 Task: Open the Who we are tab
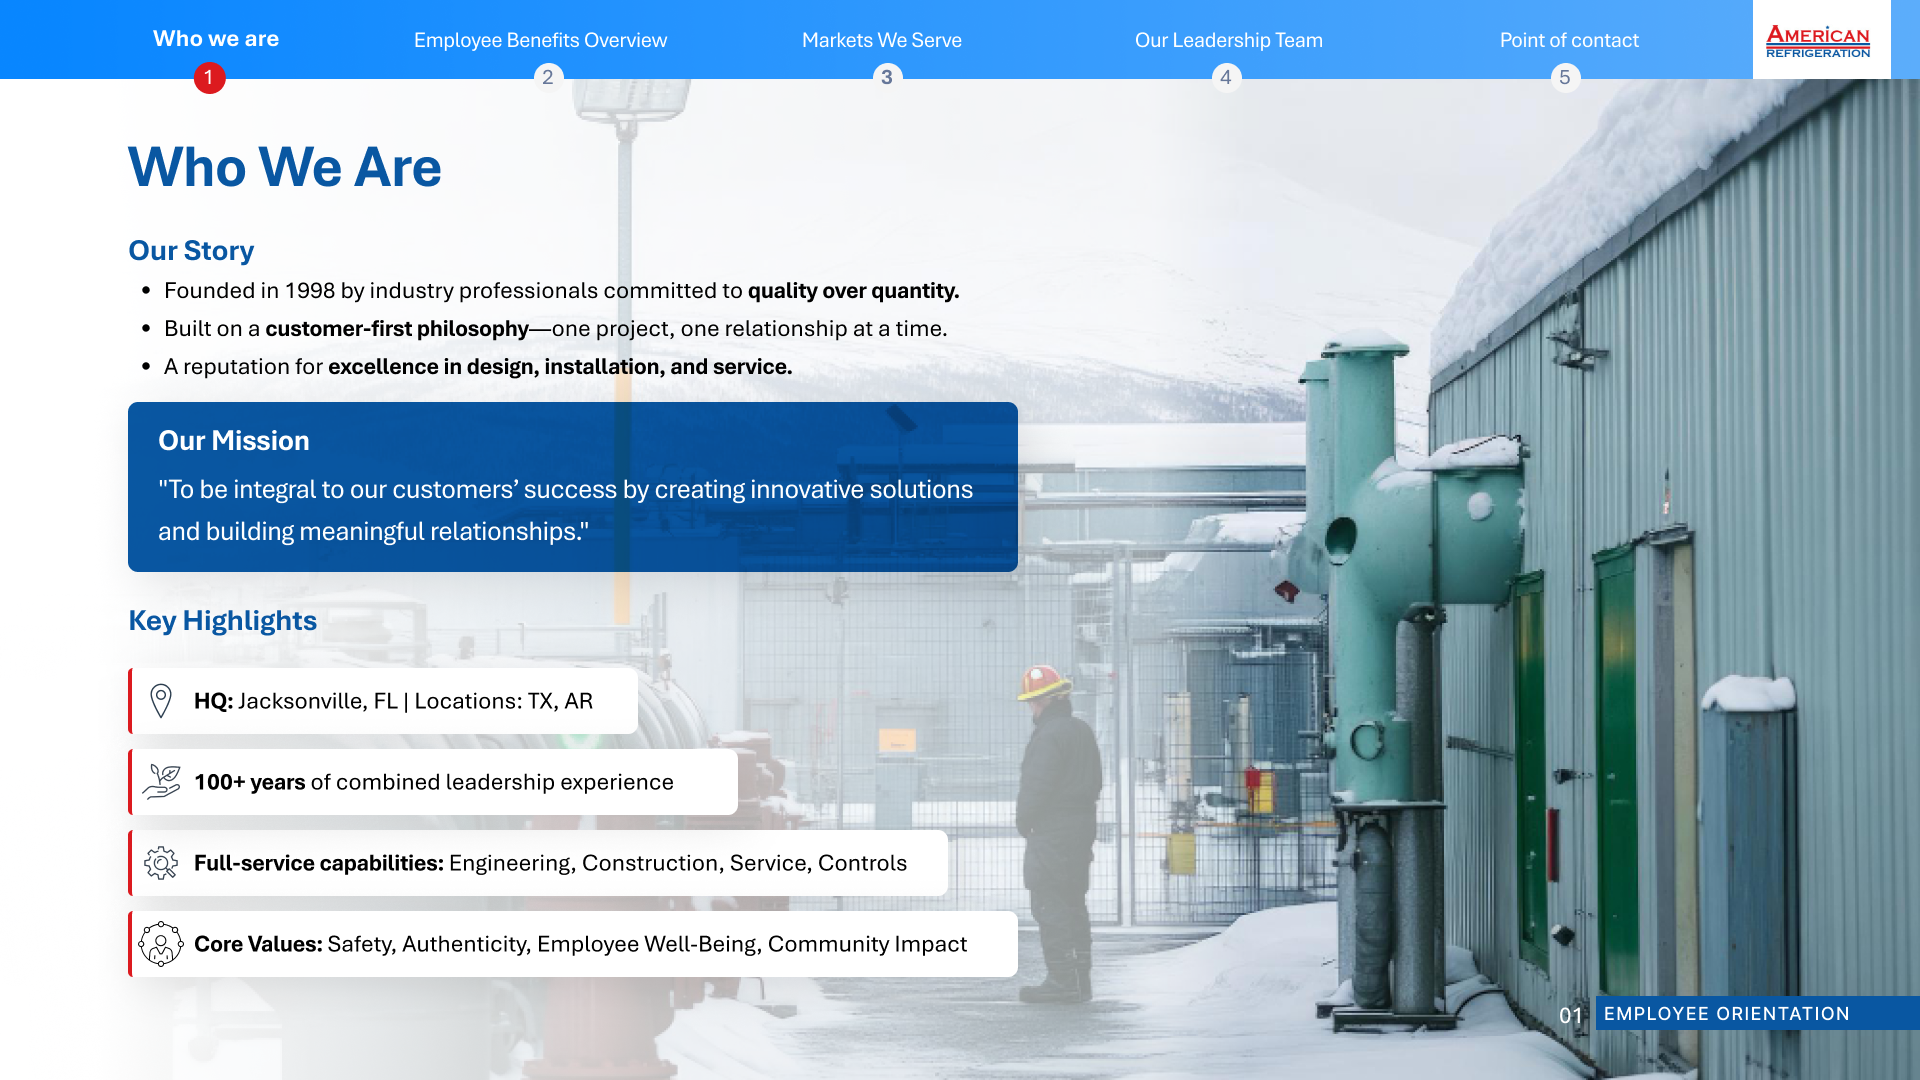[x=216, y=38]
